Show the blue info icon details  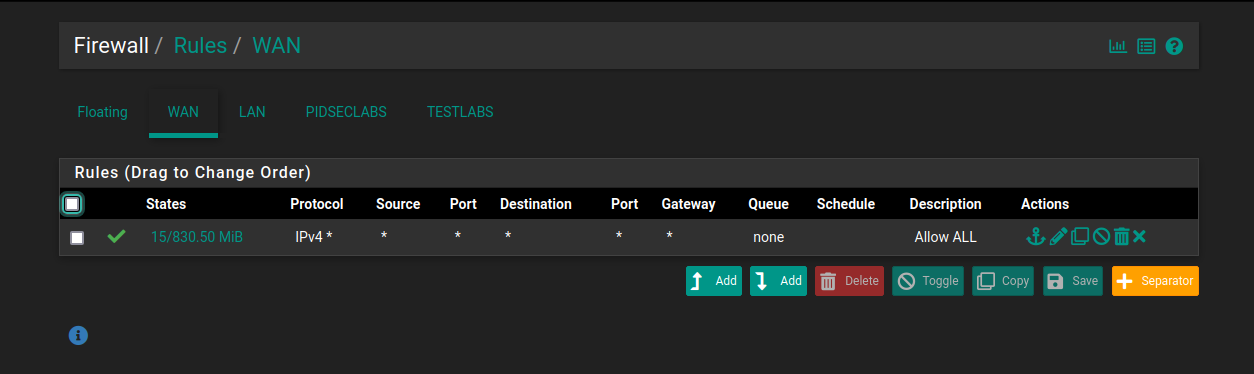tap(78, 335)
